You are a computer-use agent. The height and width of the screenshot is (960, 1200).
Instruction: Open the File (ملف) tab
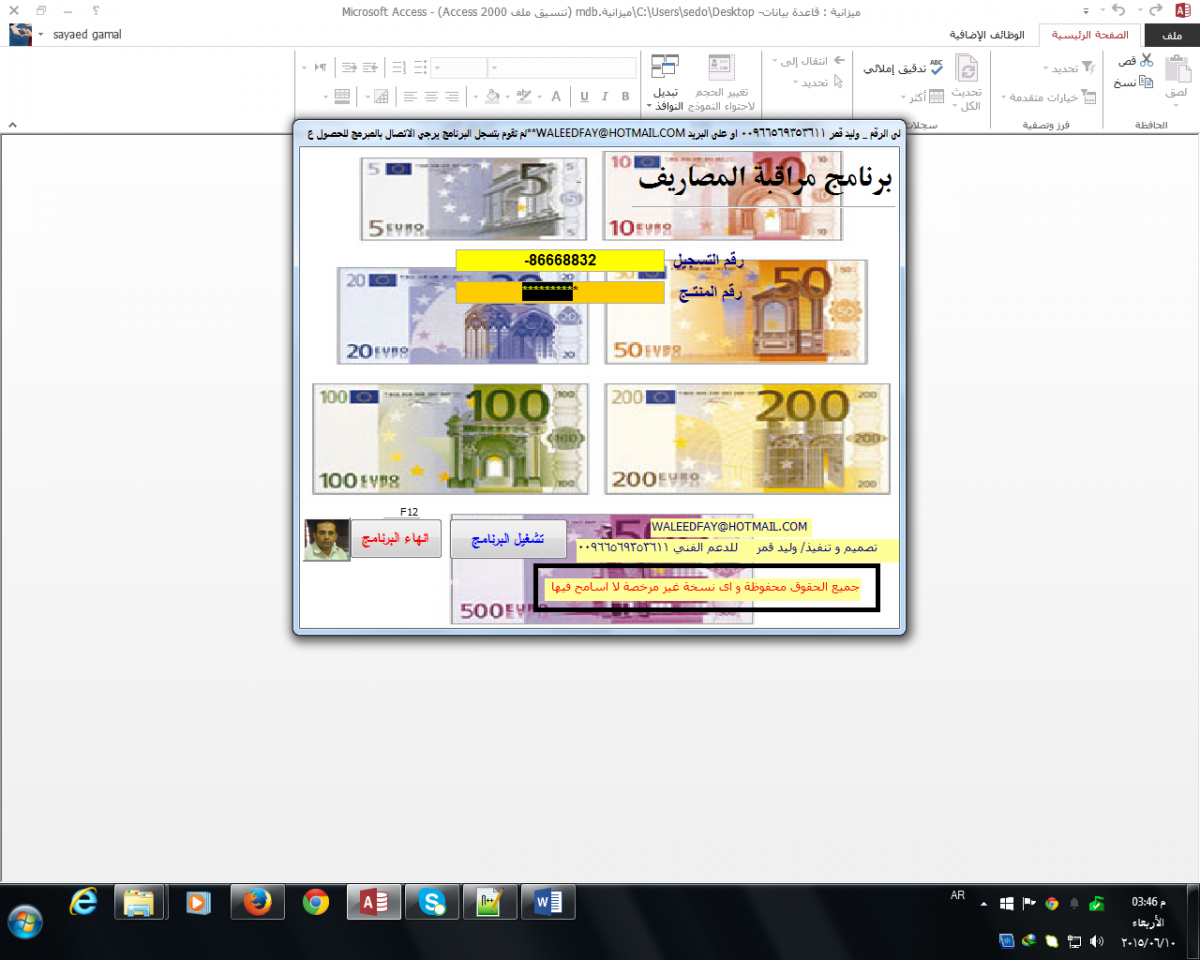1171,34
